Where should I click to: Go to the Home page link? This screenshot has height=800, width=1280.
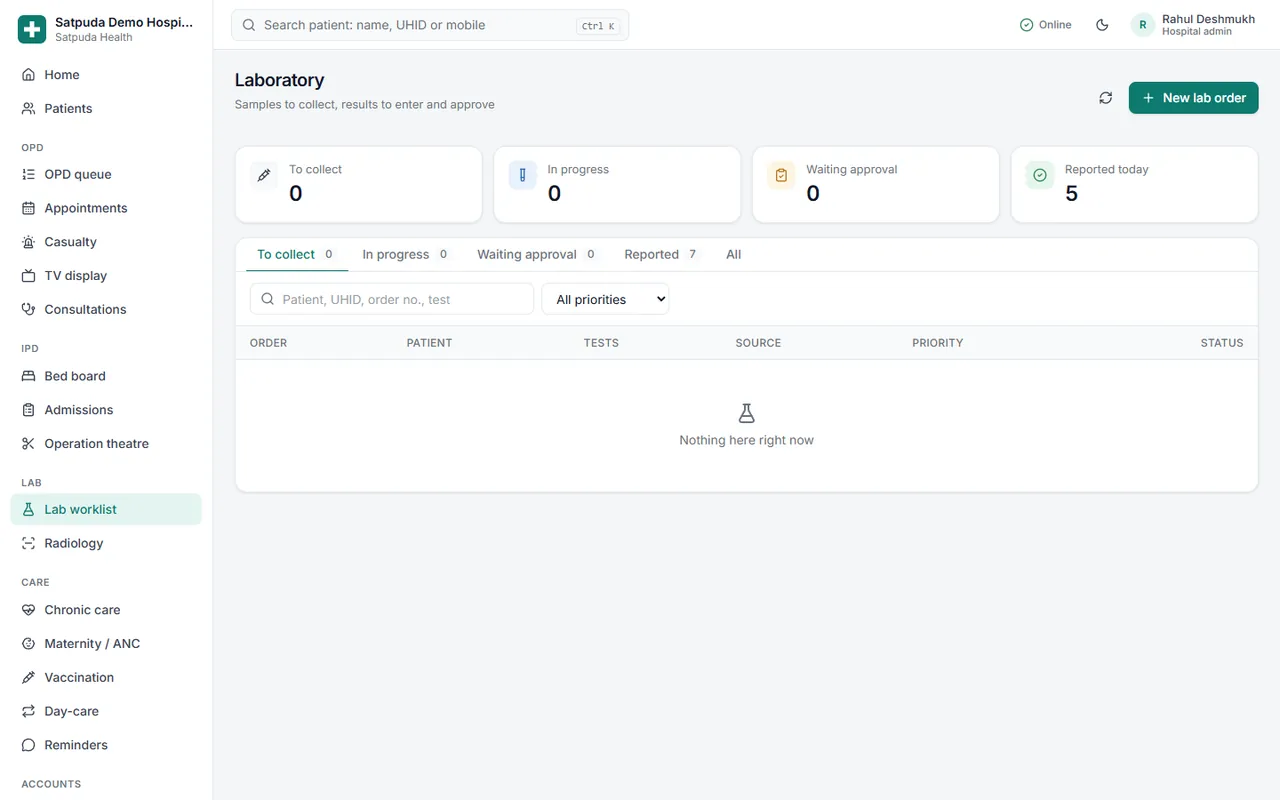coord(106,75)
